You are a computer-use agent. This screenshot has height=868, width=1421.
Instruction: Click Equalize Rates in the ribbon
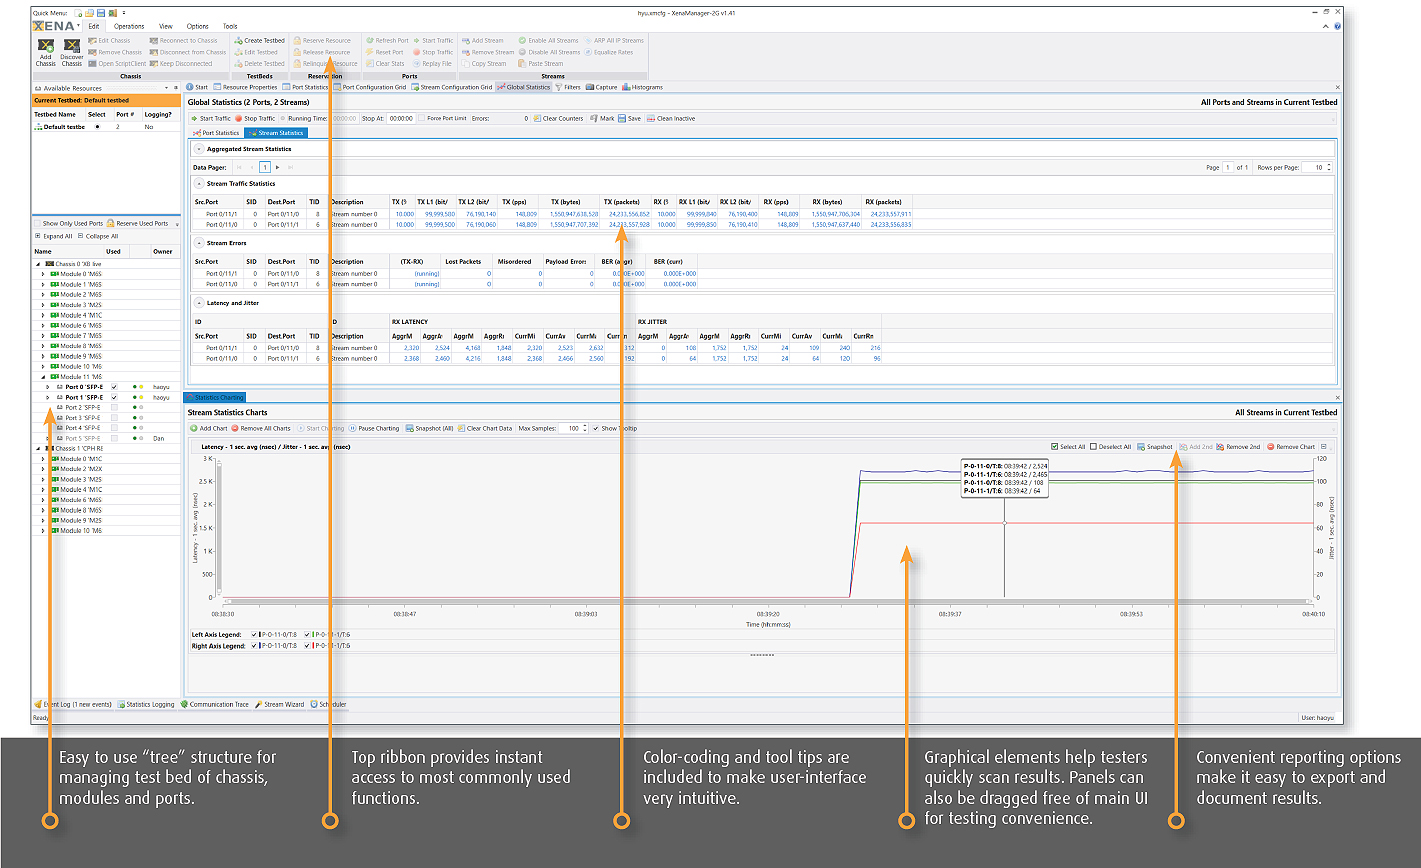pyautogui.click(x=608, y=52)
